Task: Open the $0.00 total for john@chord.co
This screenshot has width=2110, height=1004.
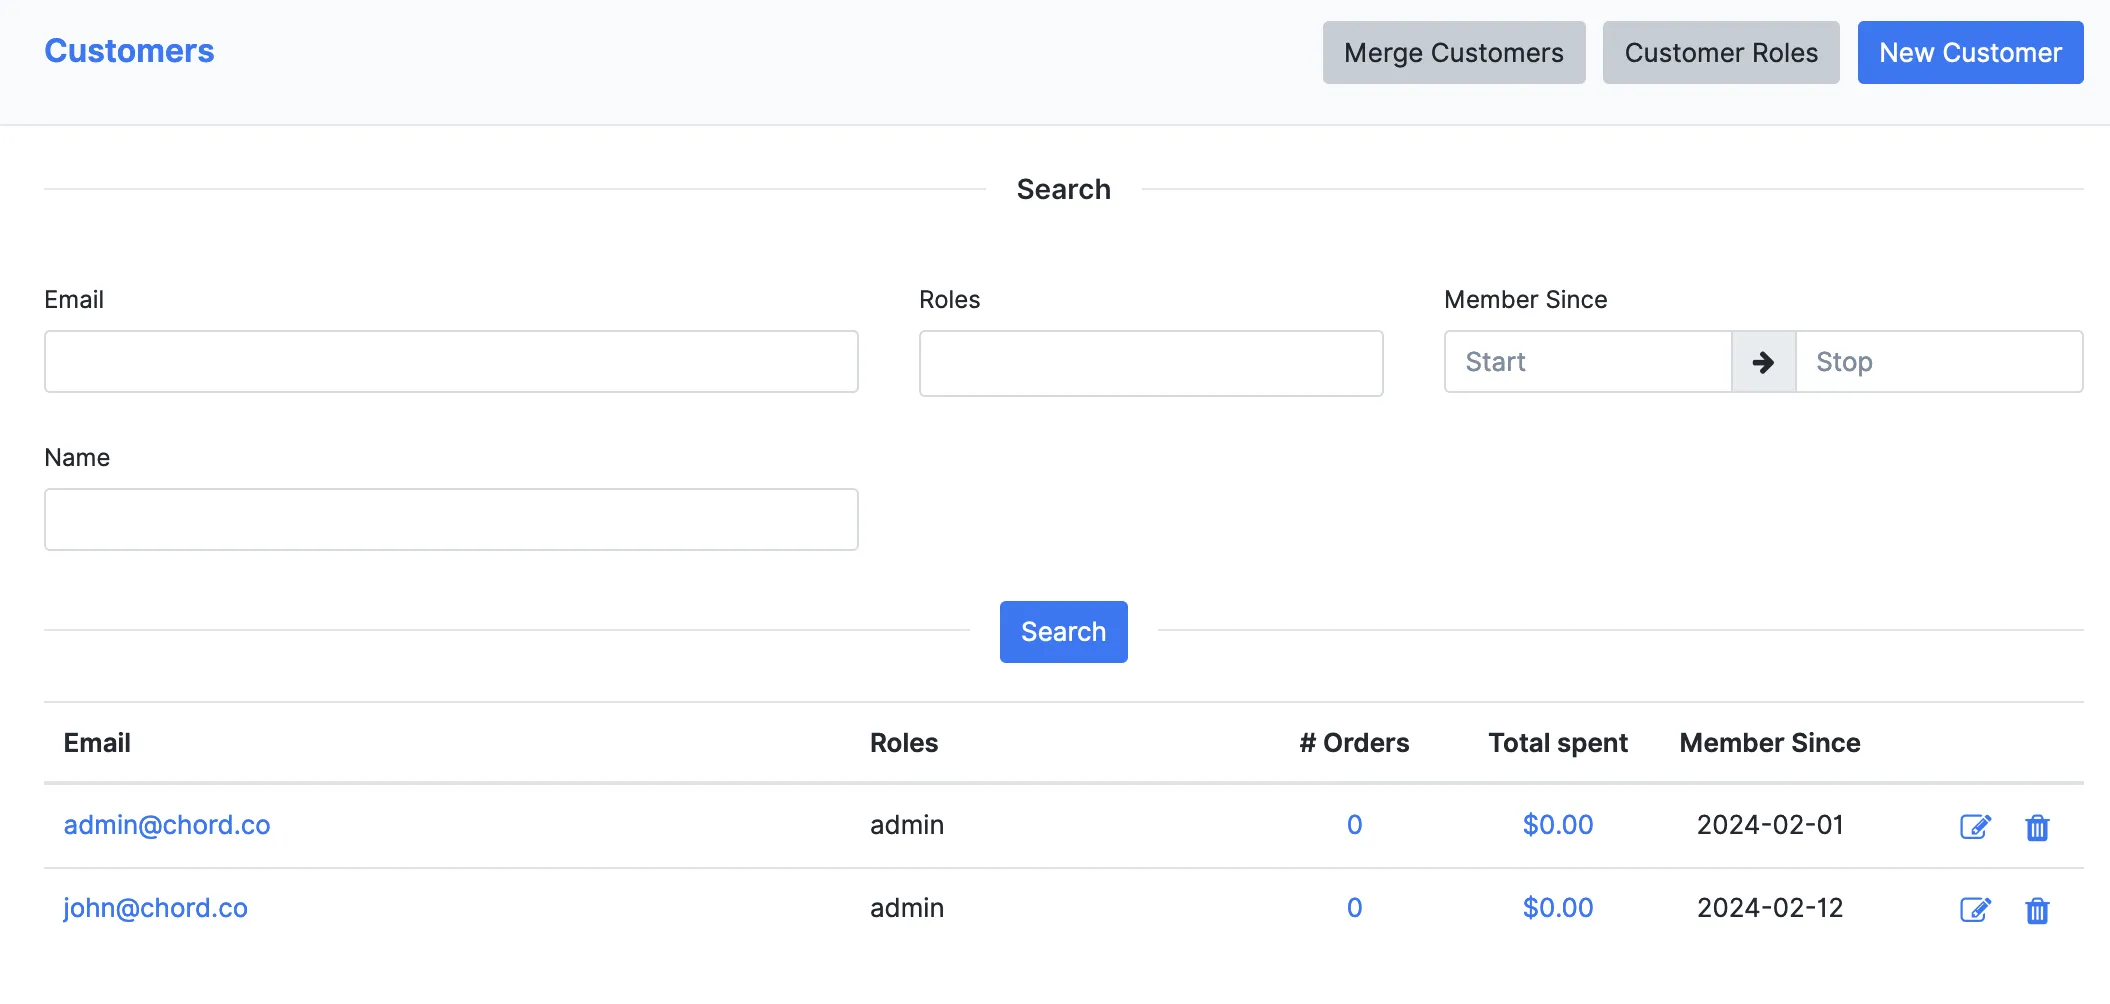Action: point(1558,908)
